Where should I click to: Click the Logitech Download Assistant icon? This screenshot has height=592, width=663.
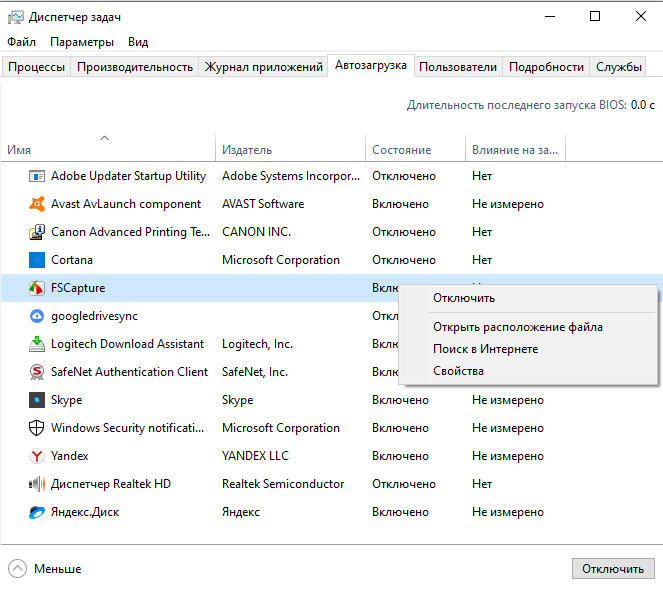(x=37, y=344)
